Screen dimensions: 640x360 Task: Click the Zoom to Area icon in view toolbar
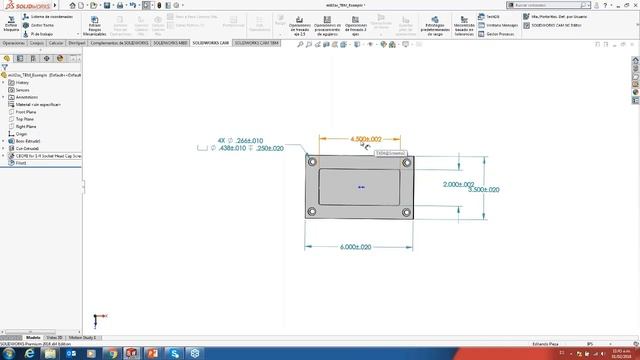coord(309,44)
